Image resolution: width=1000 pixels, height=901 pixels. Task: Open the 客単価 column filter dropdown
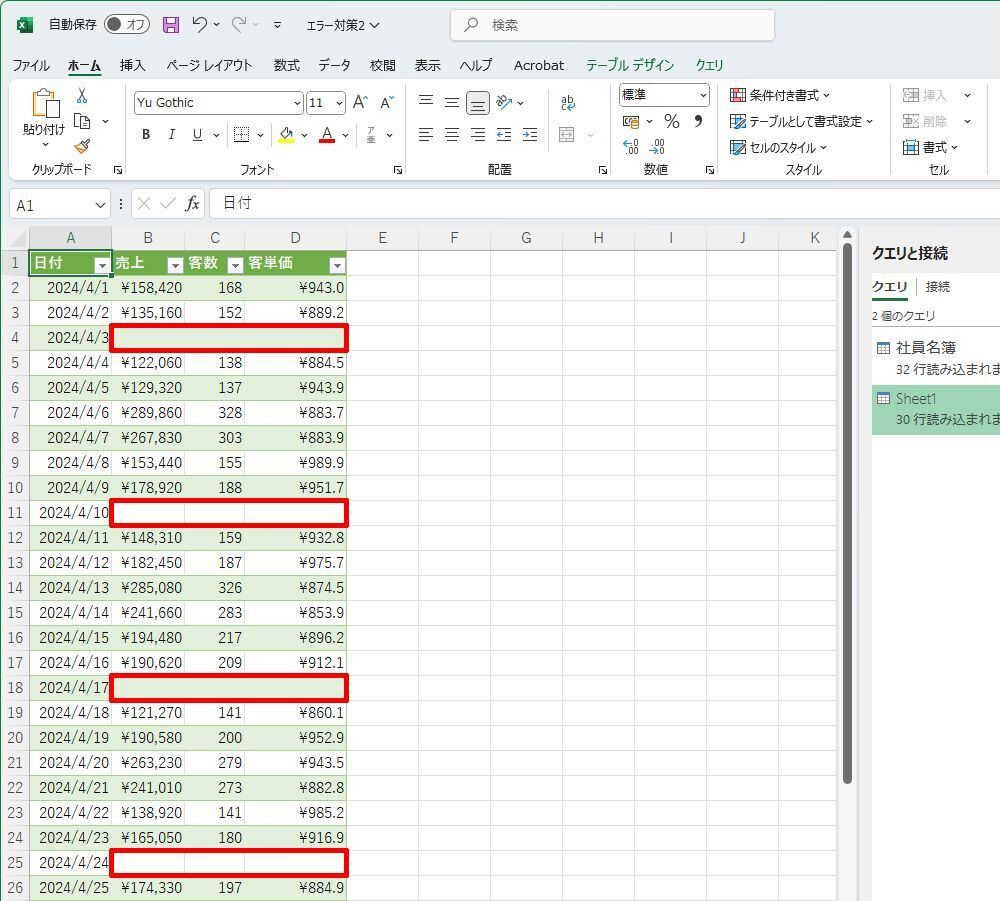click(337, 265)
